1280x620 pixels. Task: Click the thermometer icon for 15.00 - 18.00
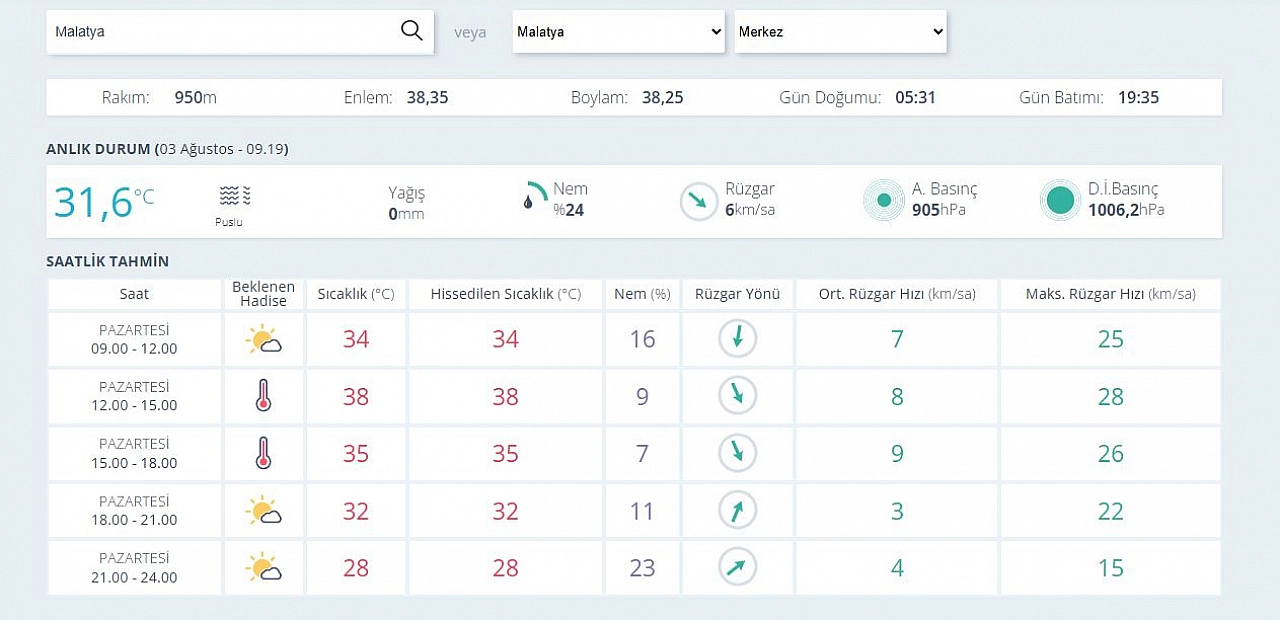[x=263, y=453]
